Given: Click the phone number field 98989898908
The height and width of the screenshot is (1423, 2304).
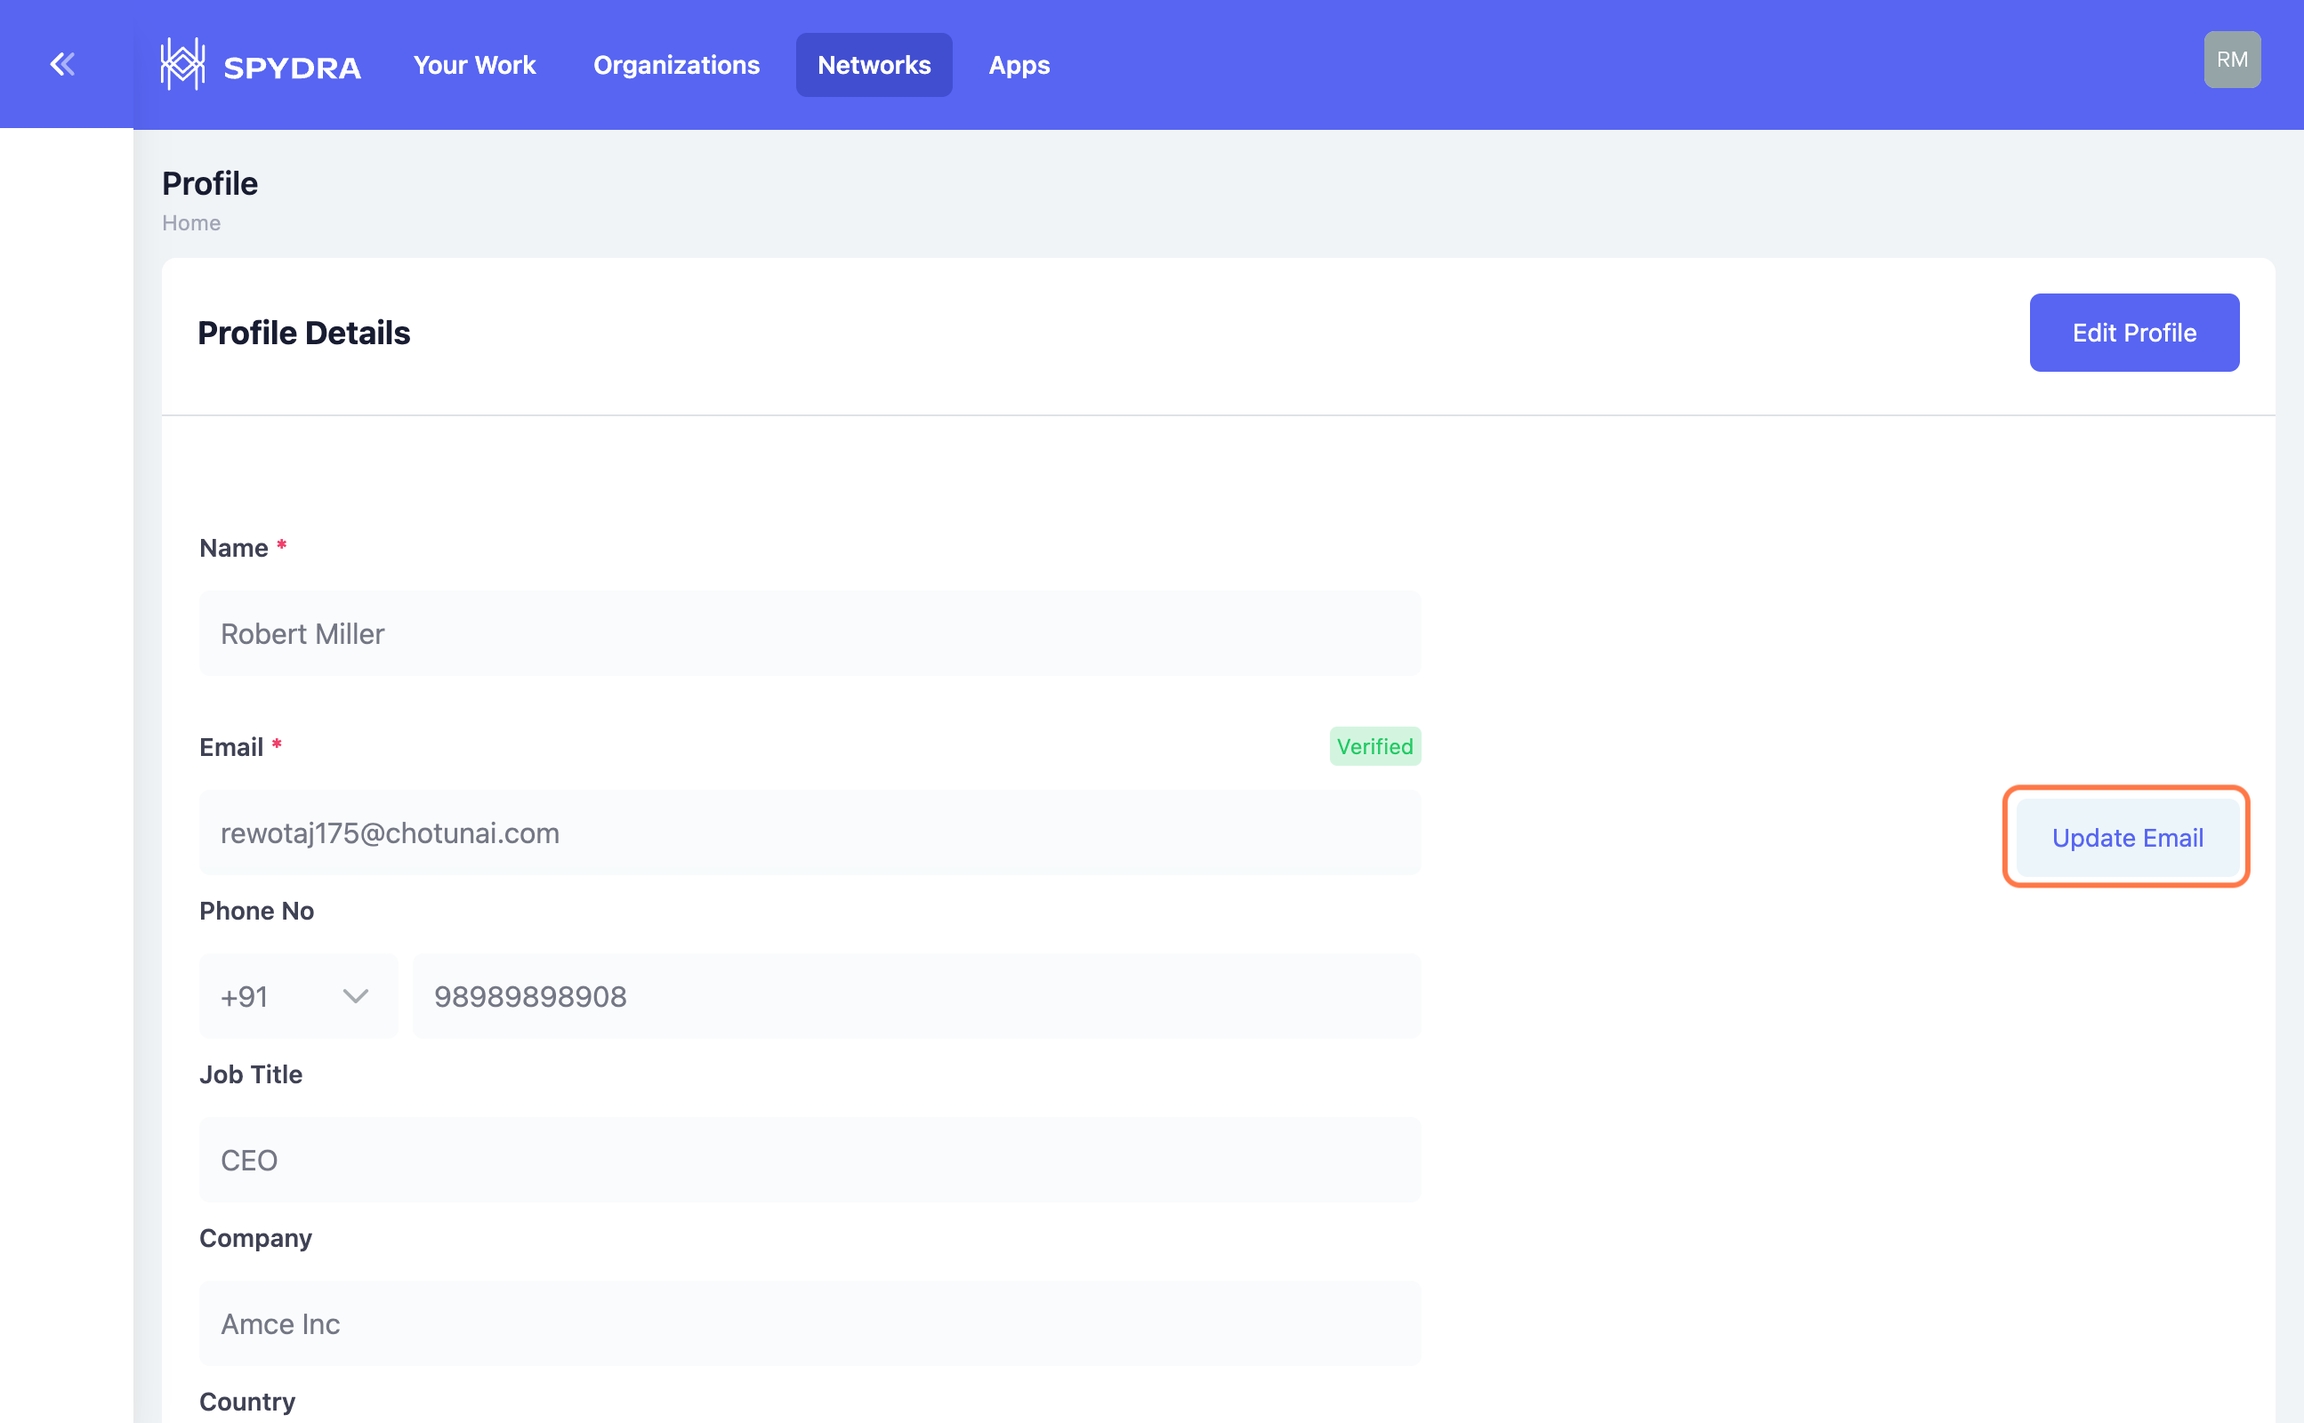Looking at the screenshot, I should coord(915,996).
